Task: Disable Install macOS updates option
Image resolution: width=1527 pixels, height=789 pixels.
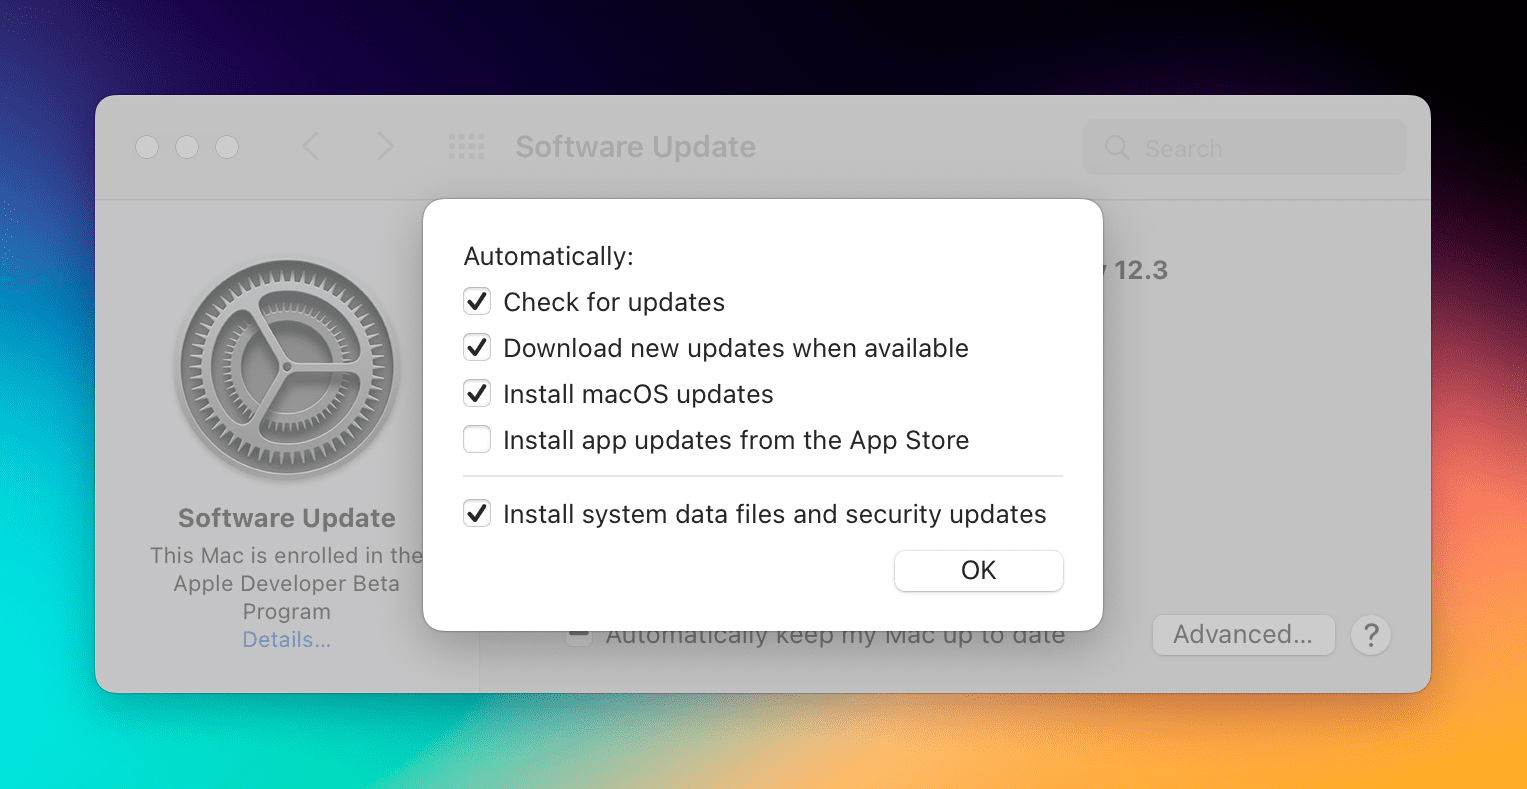Action: pyautogui.click(x=477, y=393)
